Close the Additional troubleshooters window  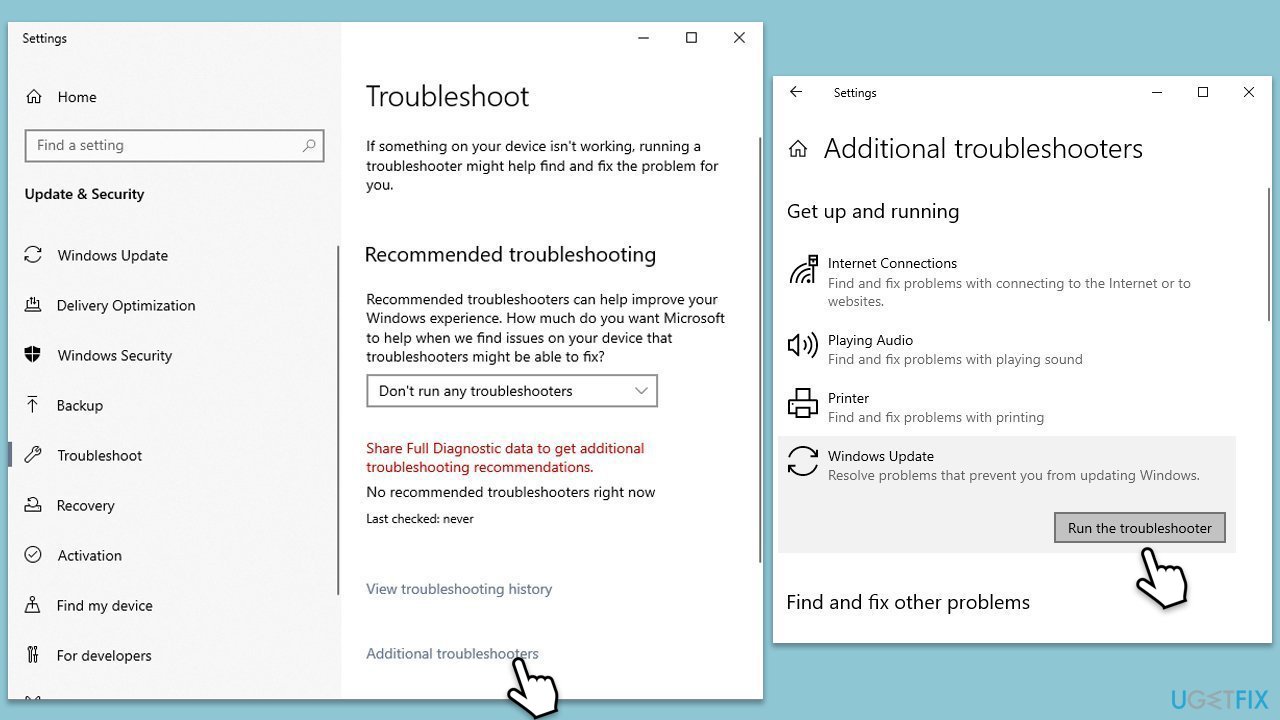click(x=1249, y=92)
